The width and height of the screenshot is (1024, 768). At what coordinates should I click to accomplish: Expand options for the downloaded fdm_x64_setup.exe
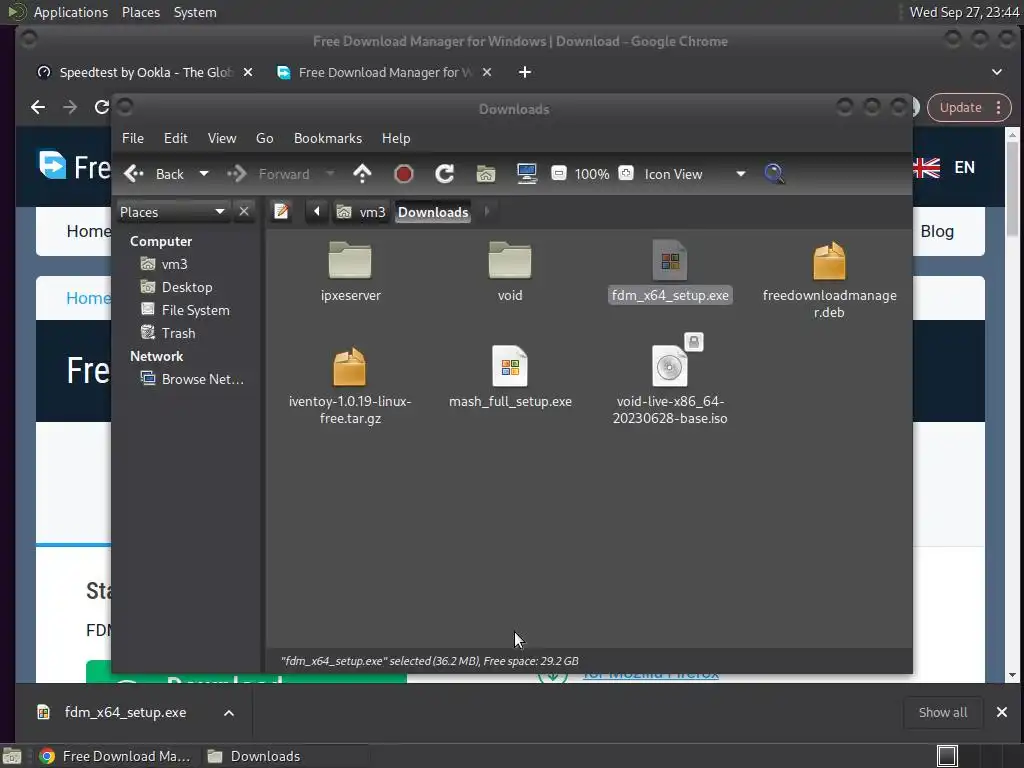[229, 713]
